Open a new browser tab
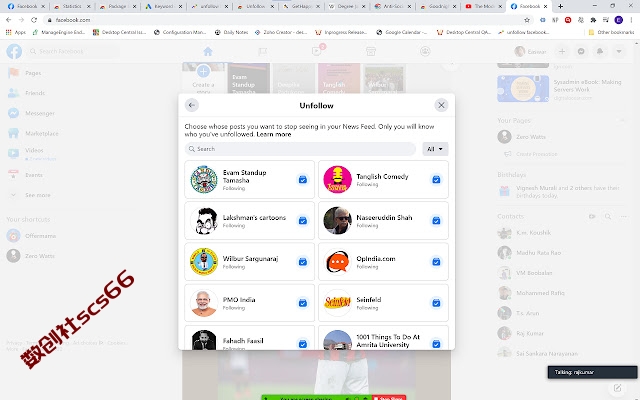Viewport: 640px width, 400px height. click(560, 6)
